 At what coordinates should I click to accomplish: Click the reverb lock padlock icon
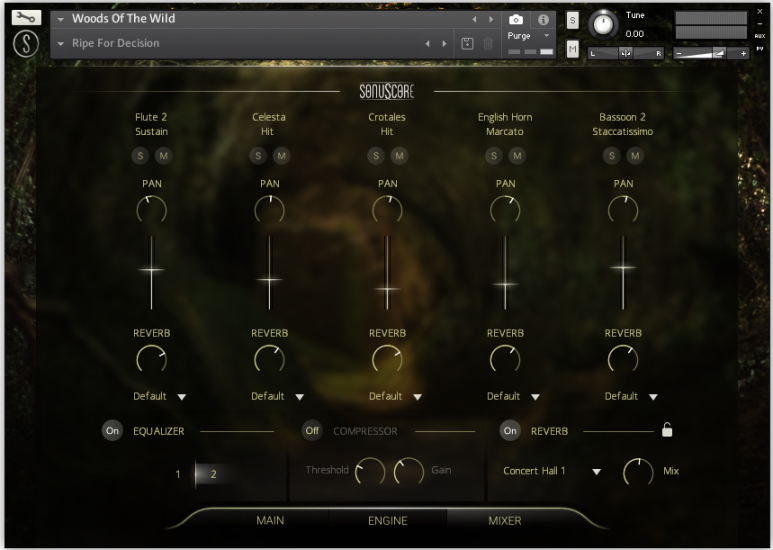(x=667, y=430)
